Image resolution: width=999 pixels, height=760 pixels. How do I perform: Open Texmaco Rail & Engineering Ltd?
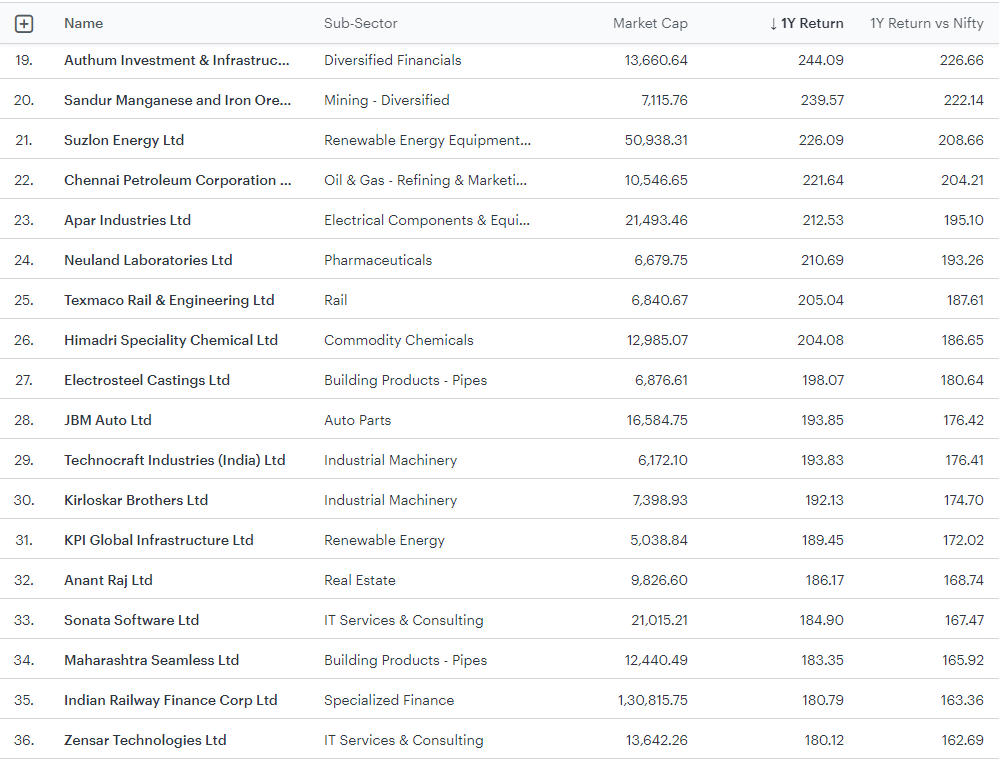[x=169, y=301]
